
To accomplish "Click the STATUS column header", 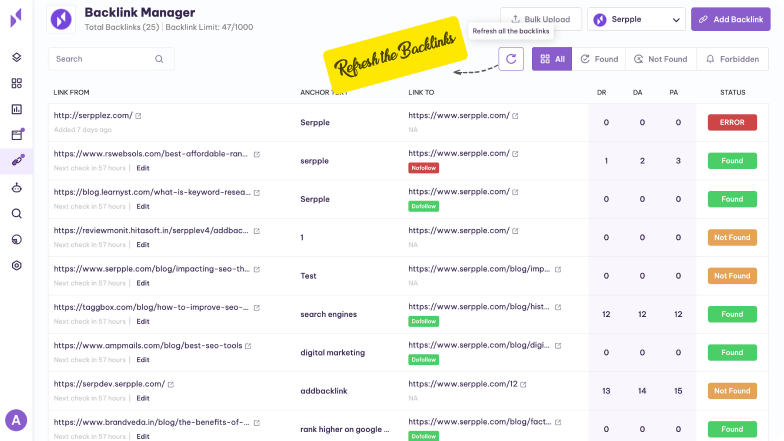I will pyautogui.click(x=732, y=92).
